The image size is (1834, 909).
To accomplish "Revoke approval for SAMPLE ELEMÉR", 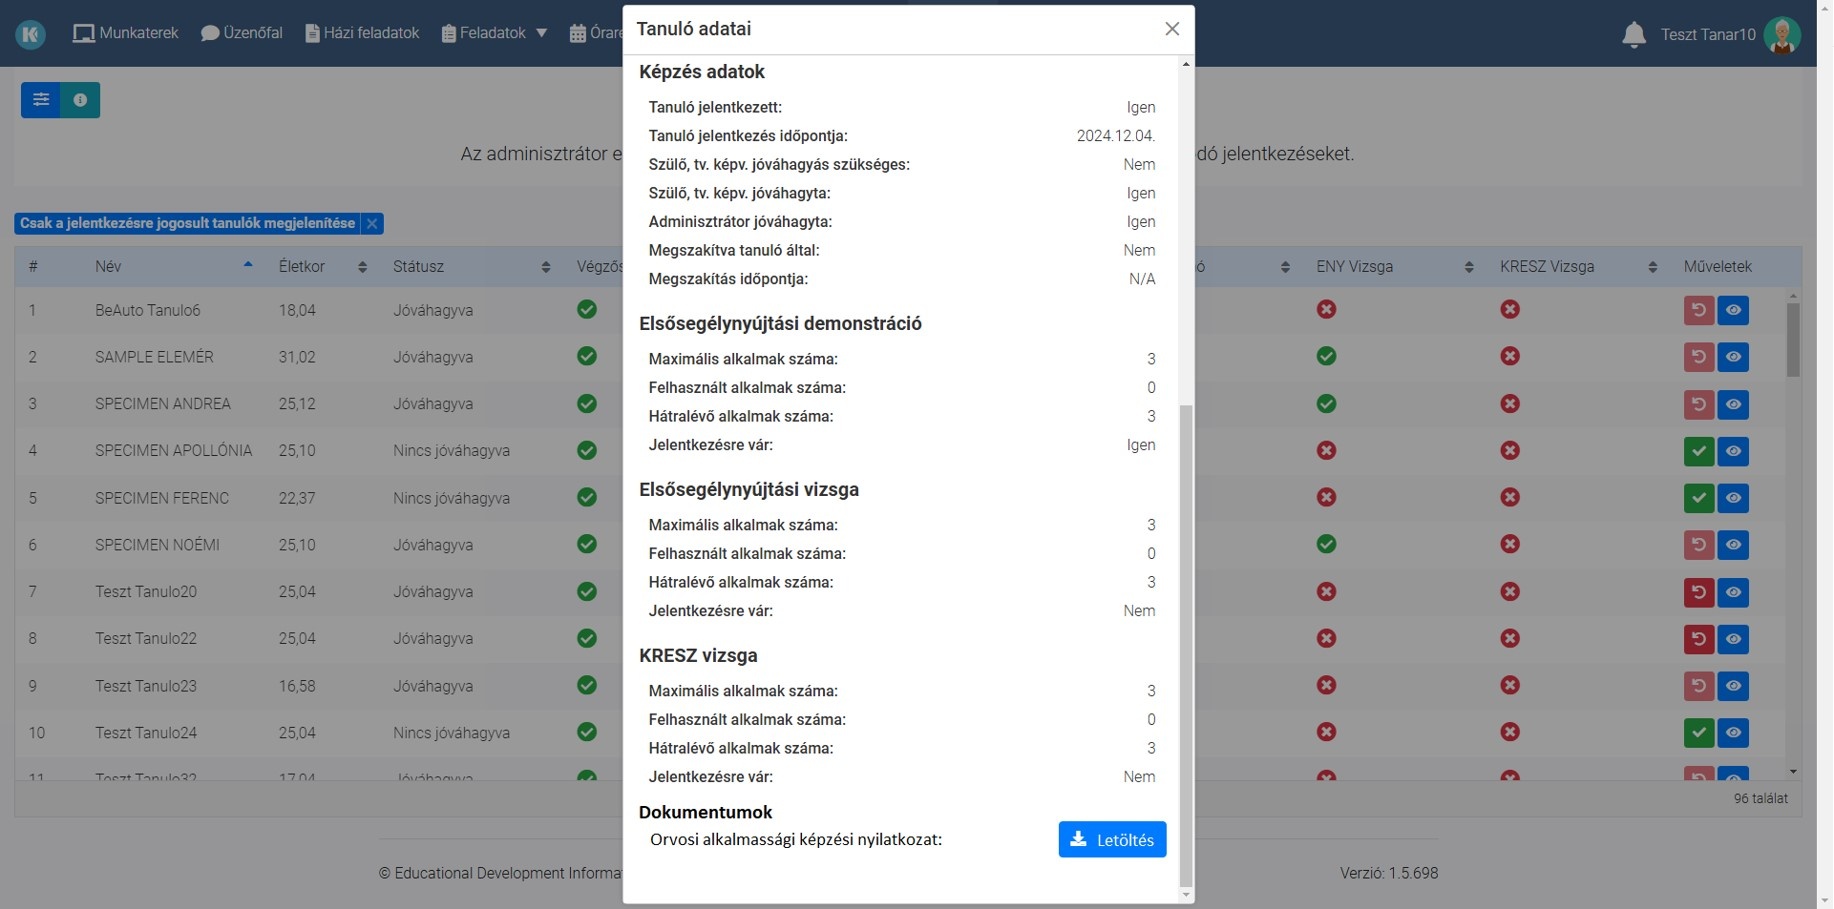I will 1699,357.
